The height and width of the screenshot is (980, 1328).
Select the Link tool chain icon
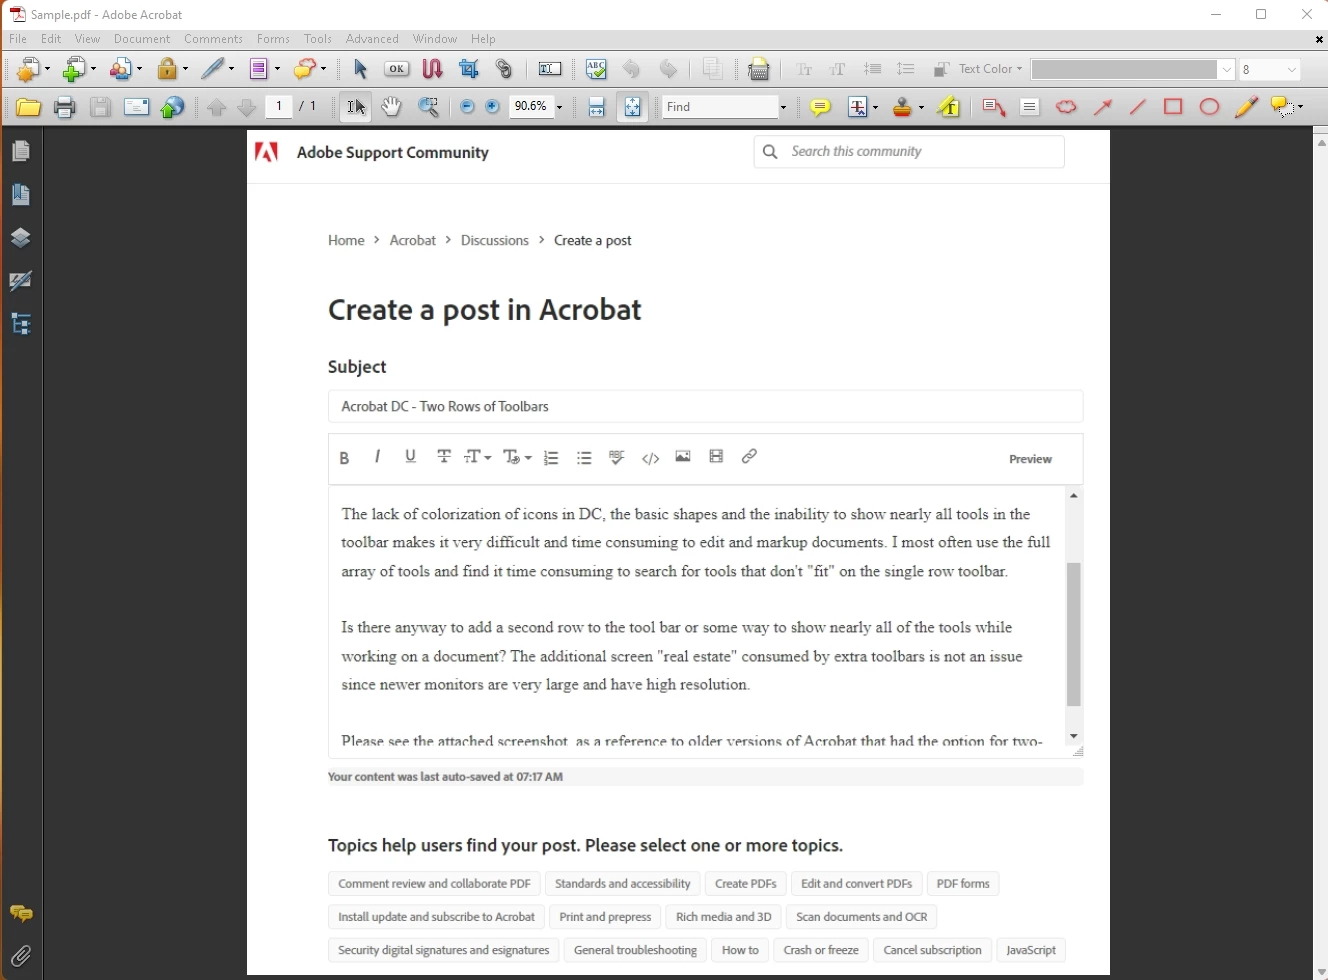pos(505,69)
